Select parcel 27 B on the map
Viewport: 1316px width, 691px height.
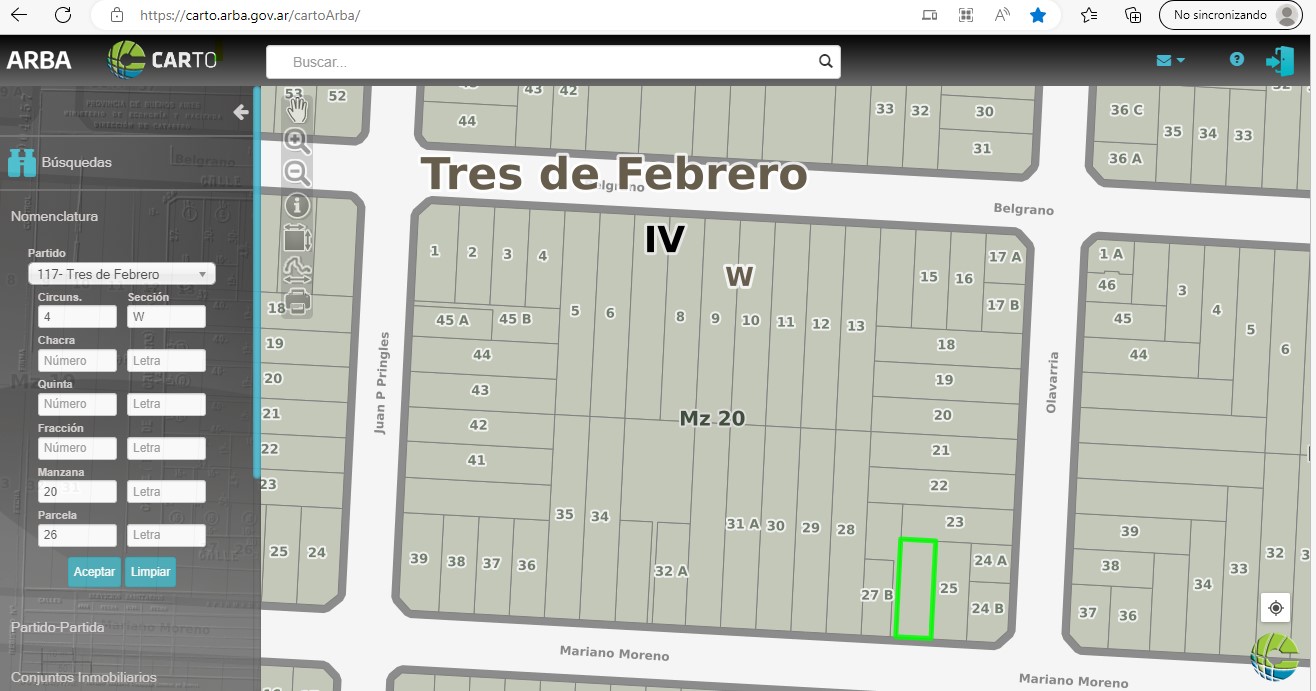pyautogui.click(x=877, y=595)
